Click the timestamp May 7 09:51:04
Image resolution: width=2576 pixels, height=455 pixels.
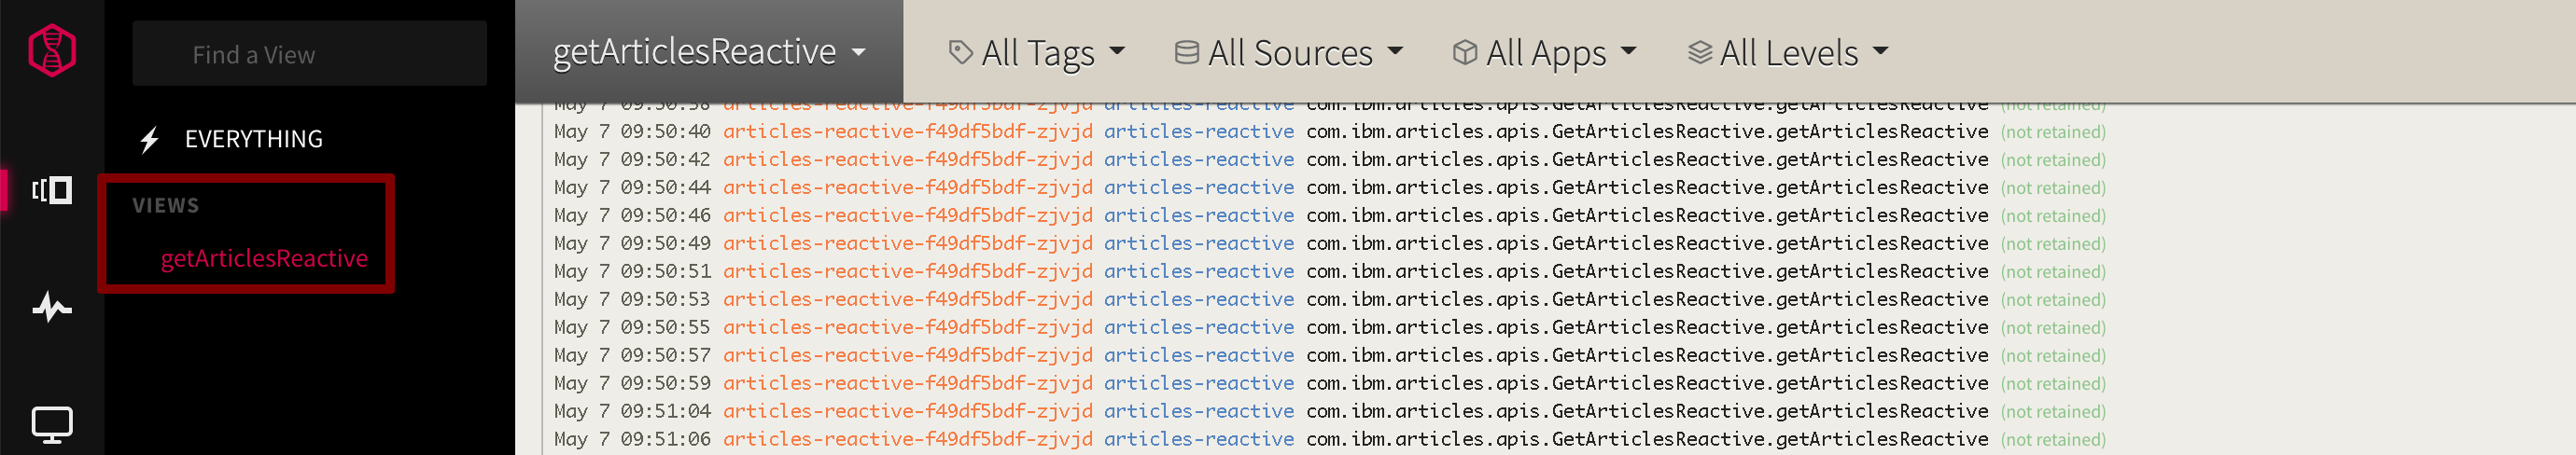coord(632,412)
